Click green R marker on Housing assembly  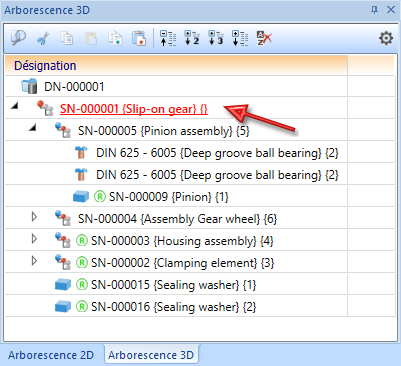82,240
